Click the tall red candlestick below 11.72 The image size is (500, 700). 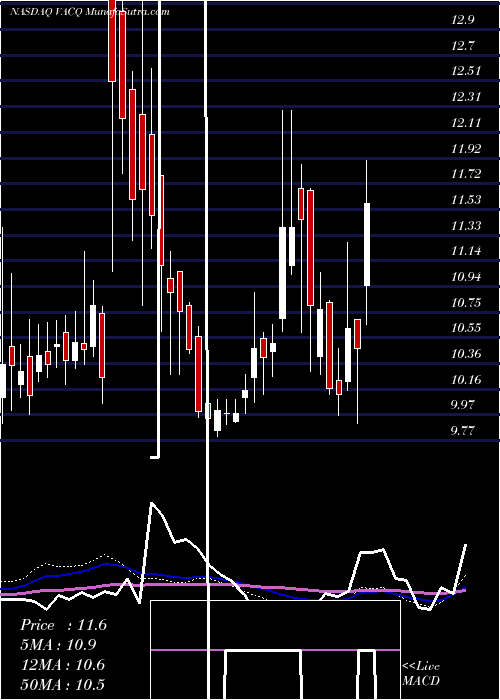(x=310, y=248)
